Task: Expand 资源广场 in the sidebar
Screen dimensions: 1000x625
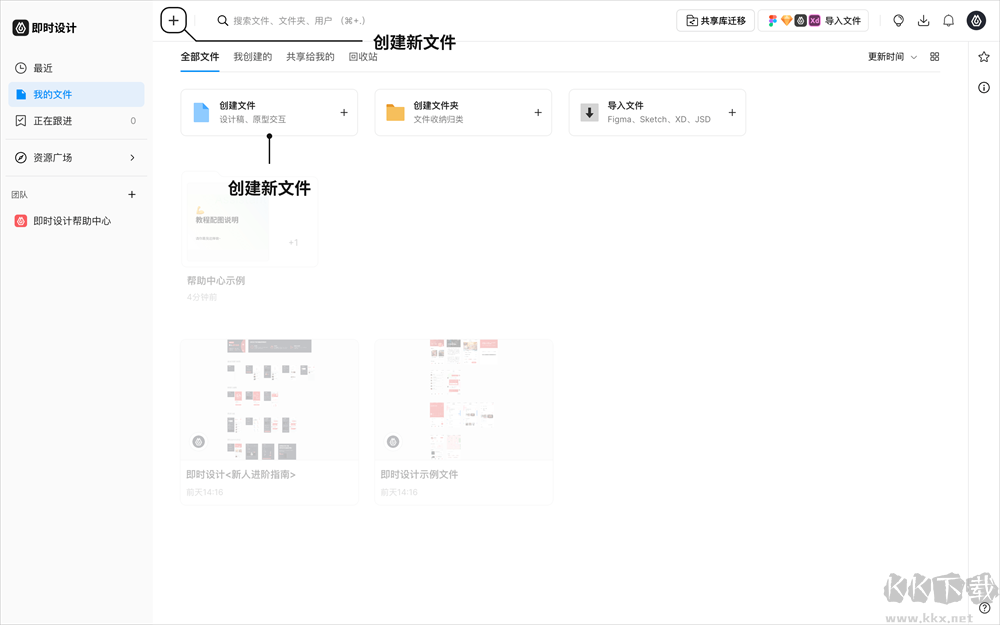Action: pyautogui.click(x=52, y=157)
